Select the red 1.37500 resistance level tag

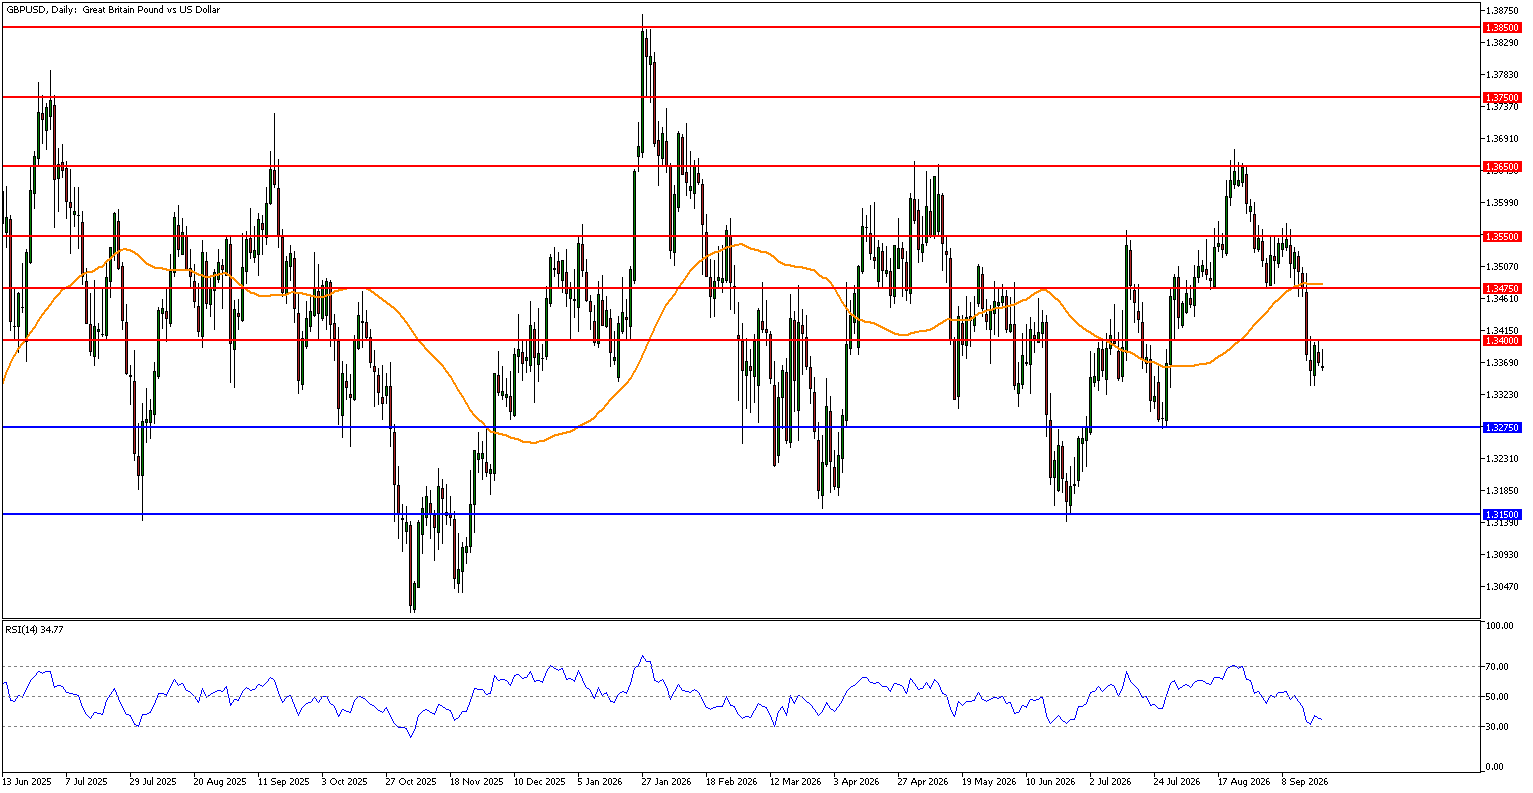click(x=1502, y=97)
